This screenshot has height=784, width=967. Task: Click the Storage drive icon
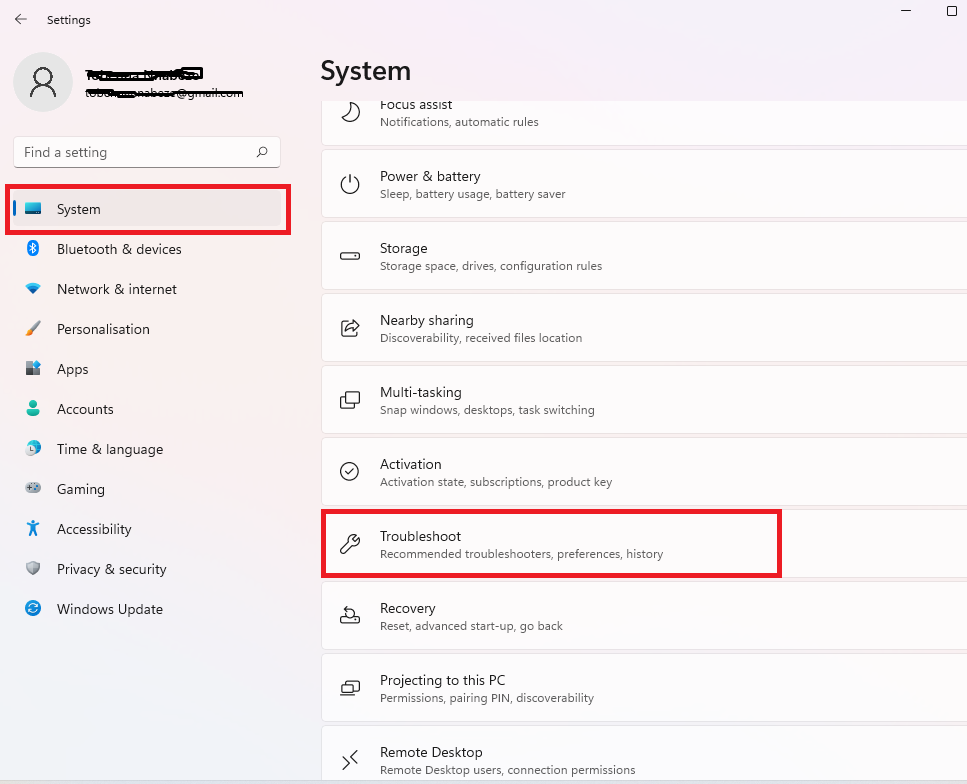pos(350,256)
